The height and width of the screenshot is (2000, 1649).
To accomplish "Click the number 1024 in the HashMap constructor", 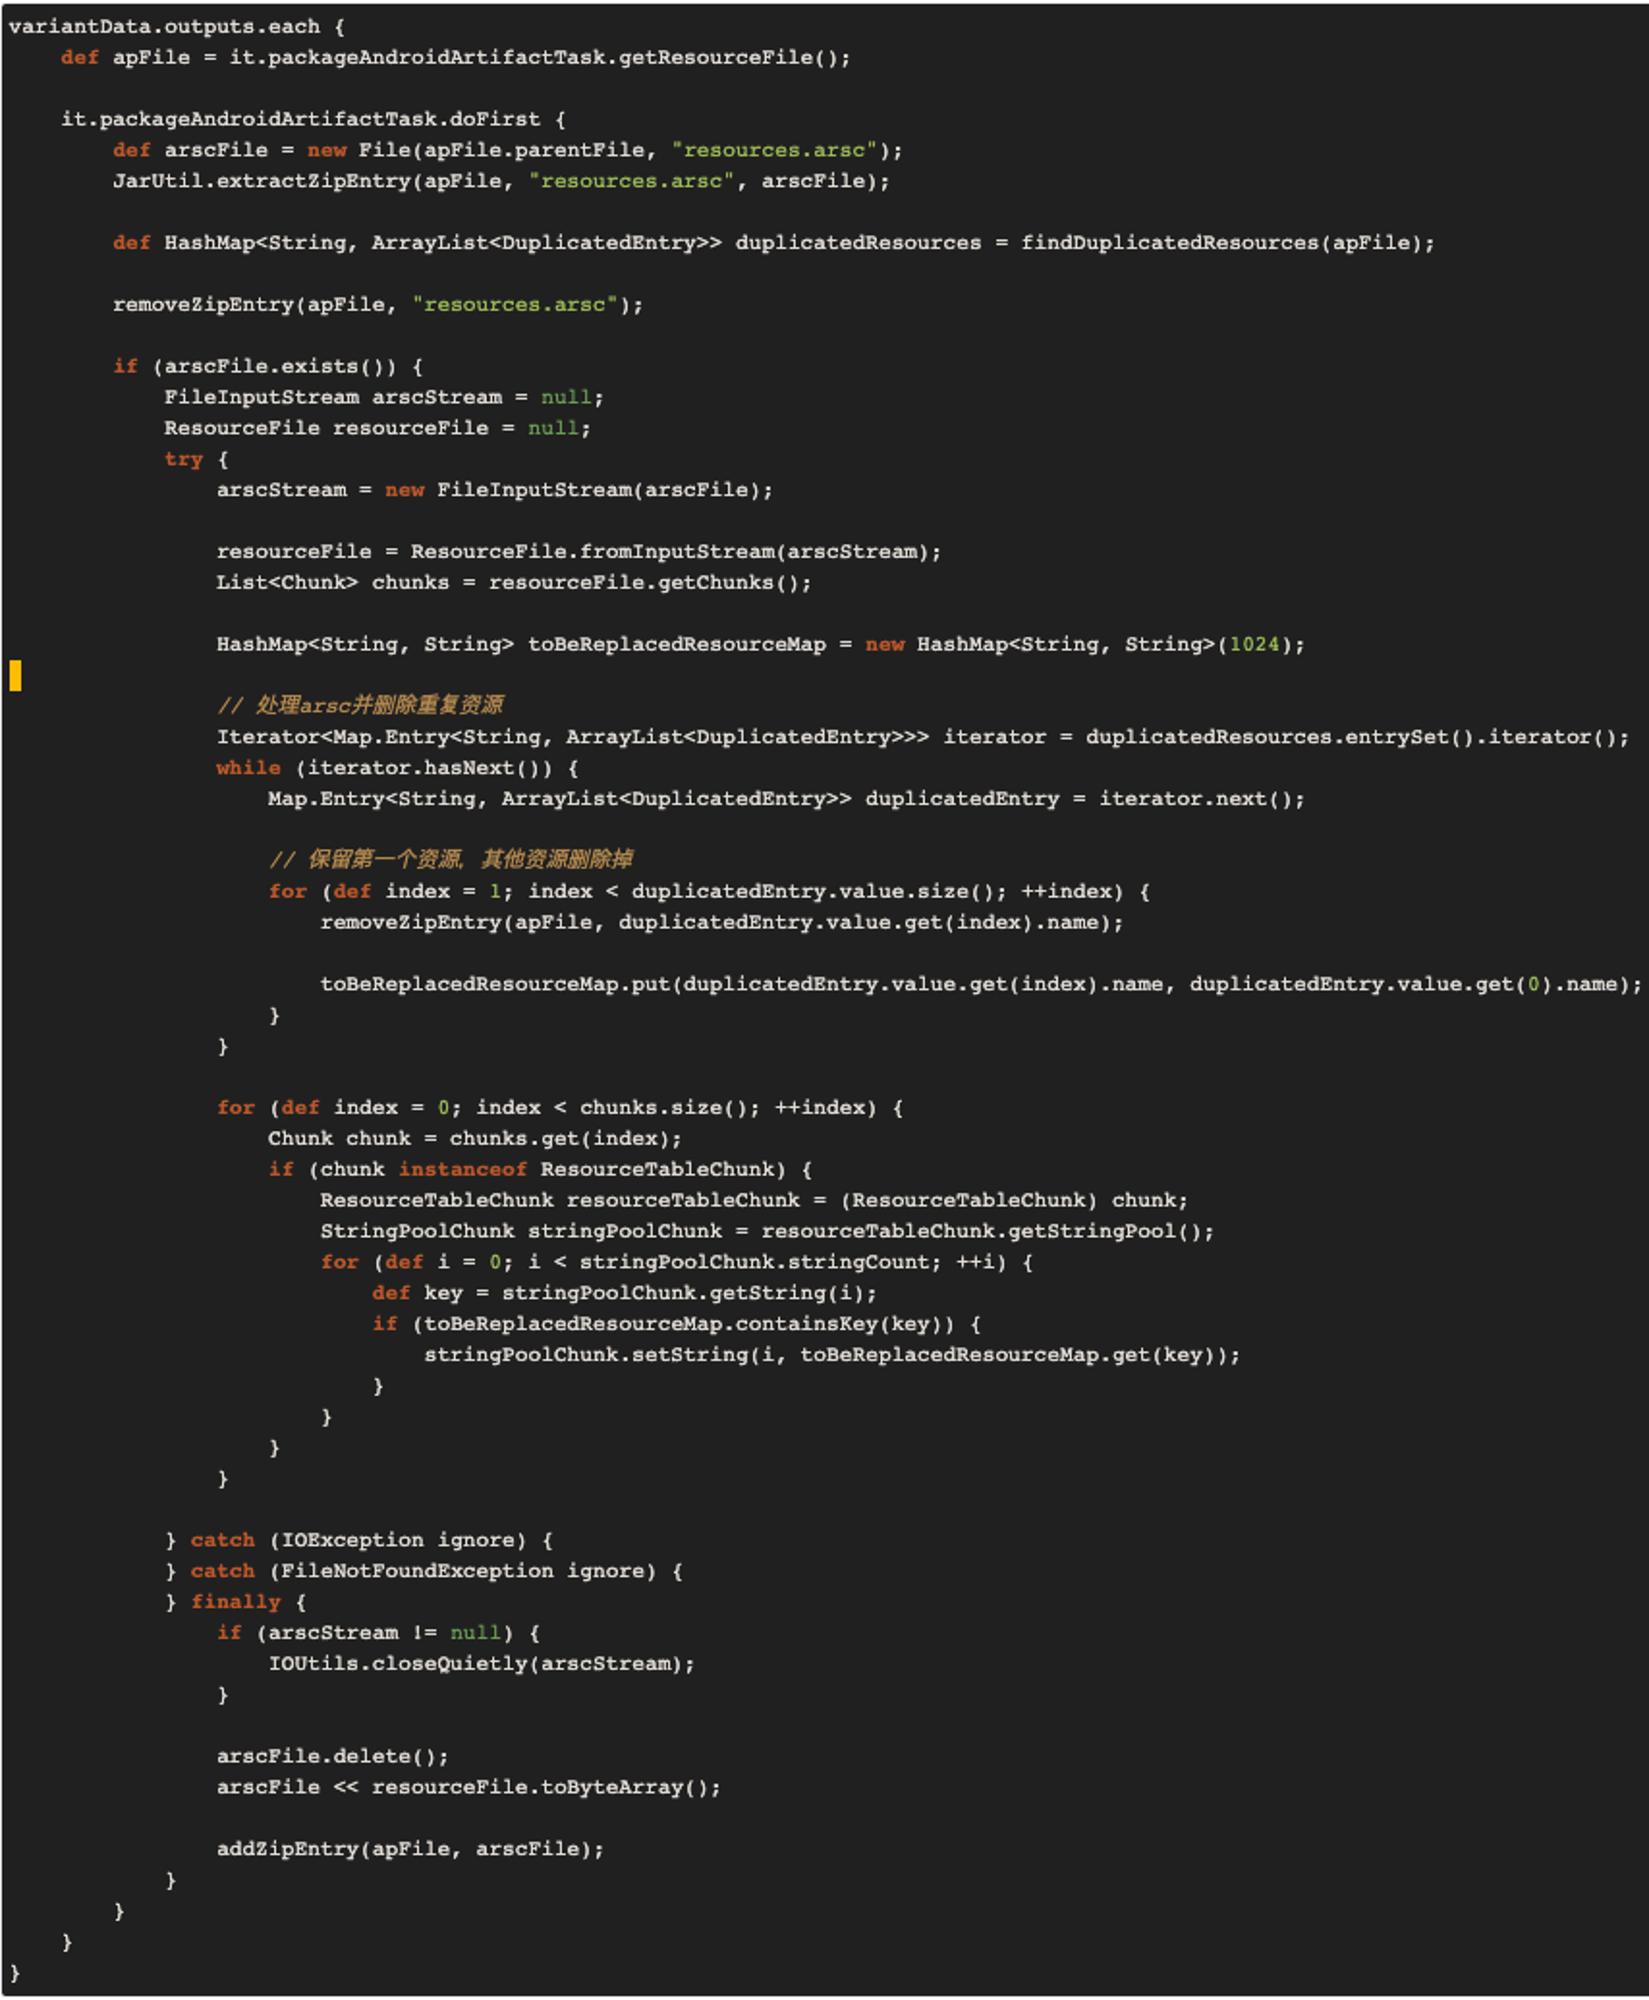I will pos(1254,644).
